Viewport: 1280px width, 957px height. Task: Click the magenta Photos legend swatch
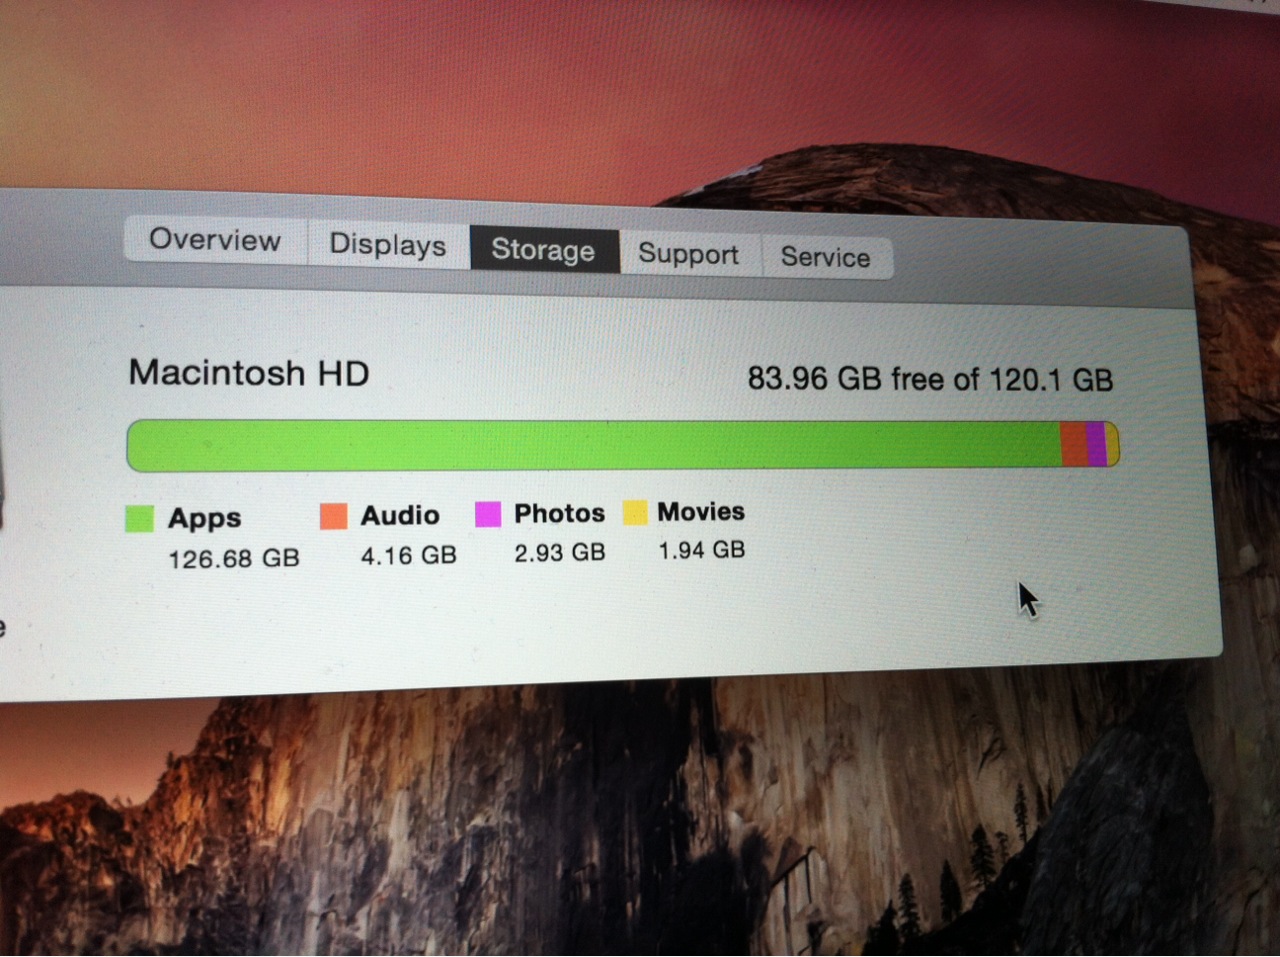coord(488,514)
